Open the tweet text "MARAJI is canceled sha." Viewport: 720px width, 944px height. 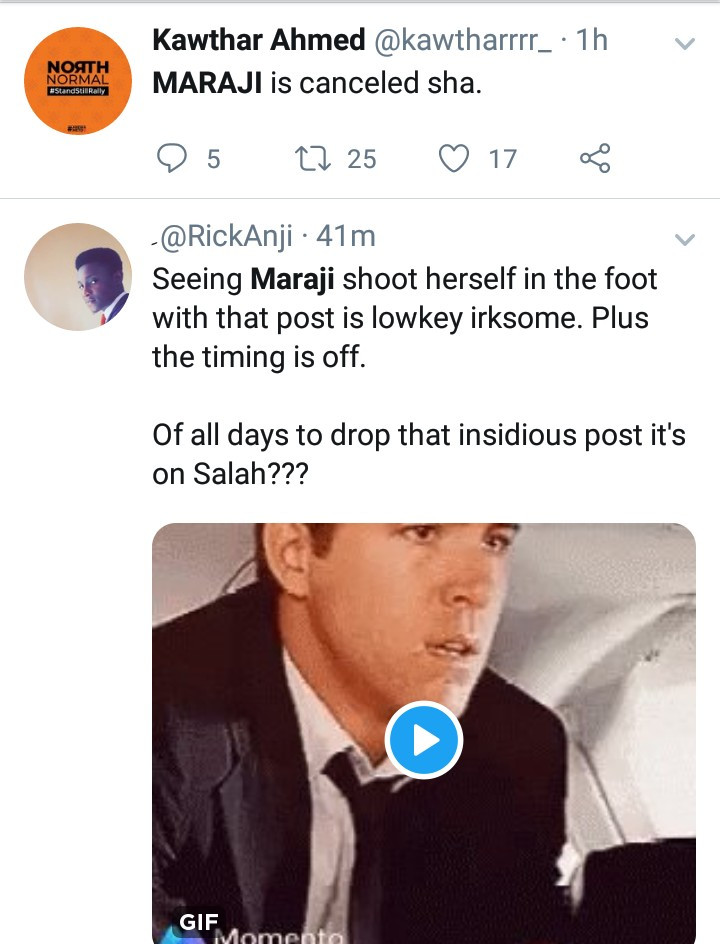pos(317,84)
